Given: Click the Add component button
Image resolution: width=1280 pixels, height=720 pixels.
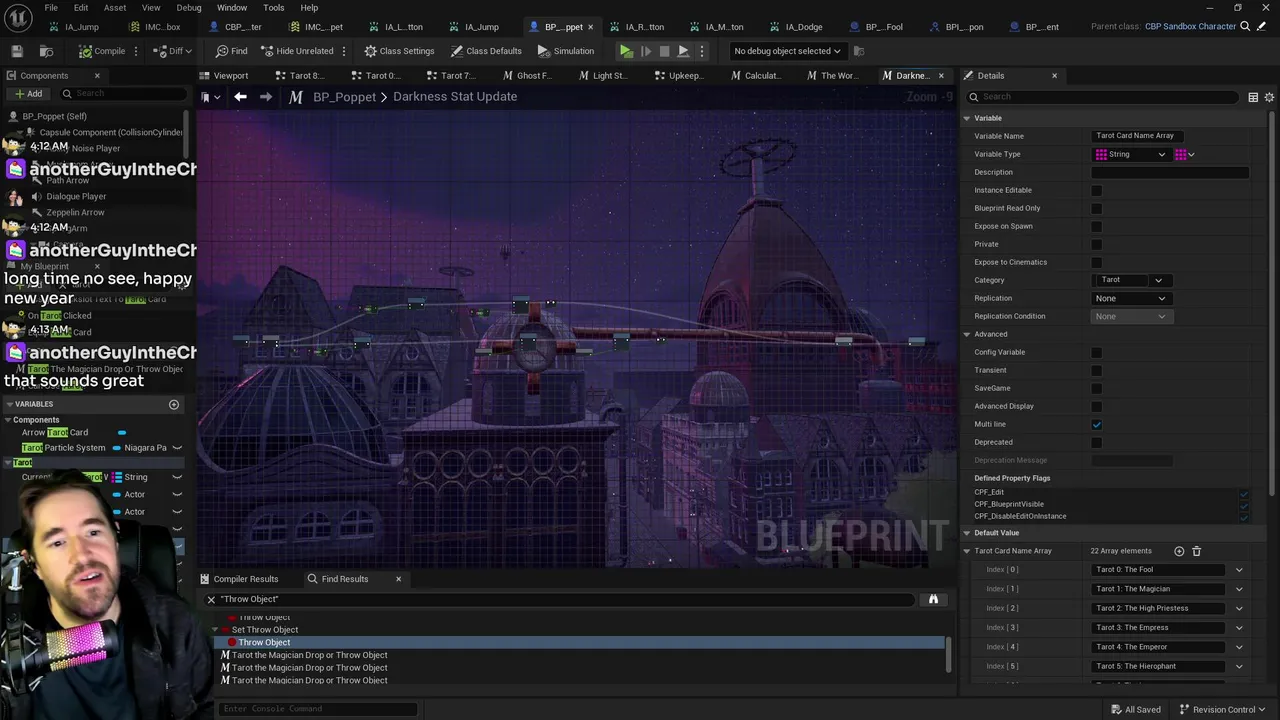Looking at the screenshot, I should [28, 94].
